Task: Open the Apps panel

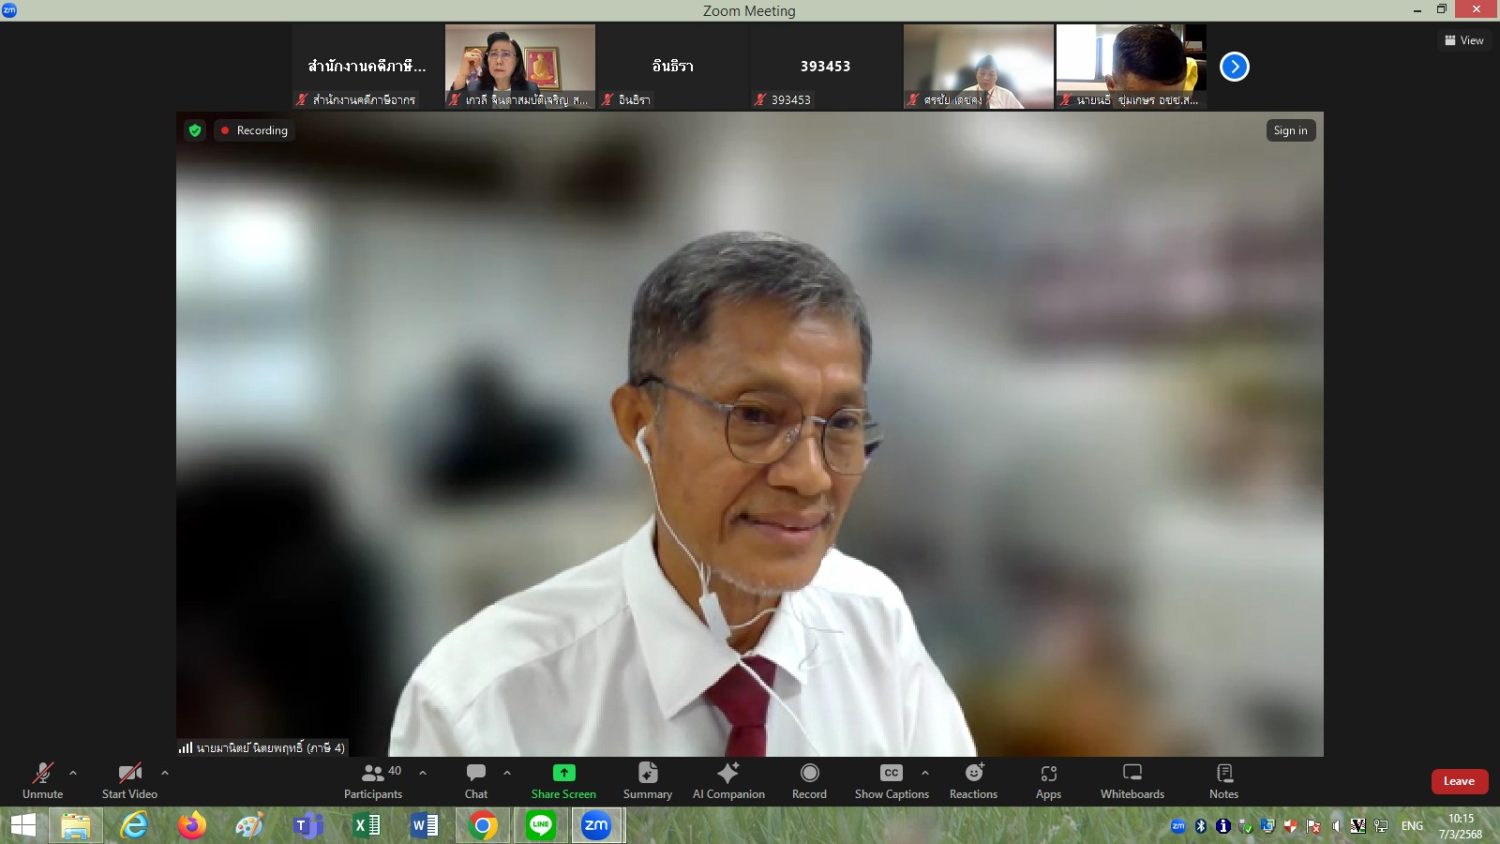Action: [1048, 780]
